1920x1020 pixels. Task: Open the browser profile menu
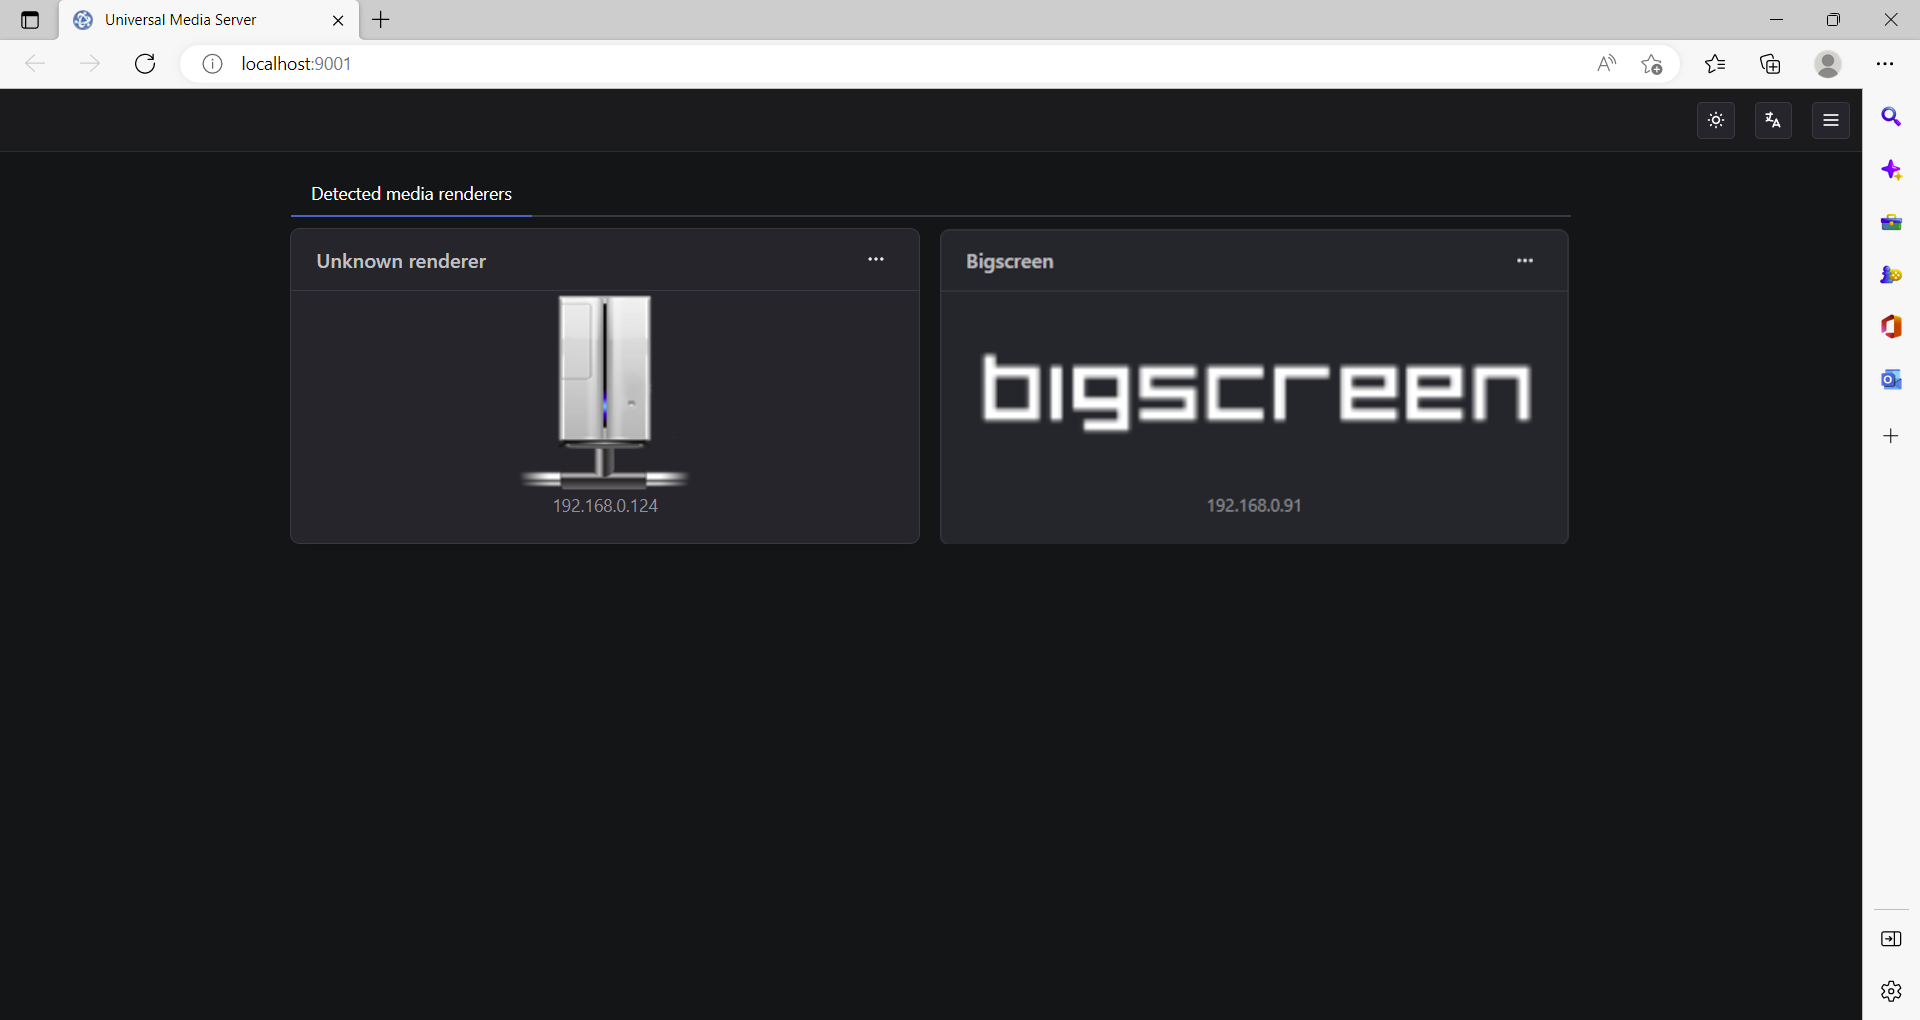coord(1828,64)
